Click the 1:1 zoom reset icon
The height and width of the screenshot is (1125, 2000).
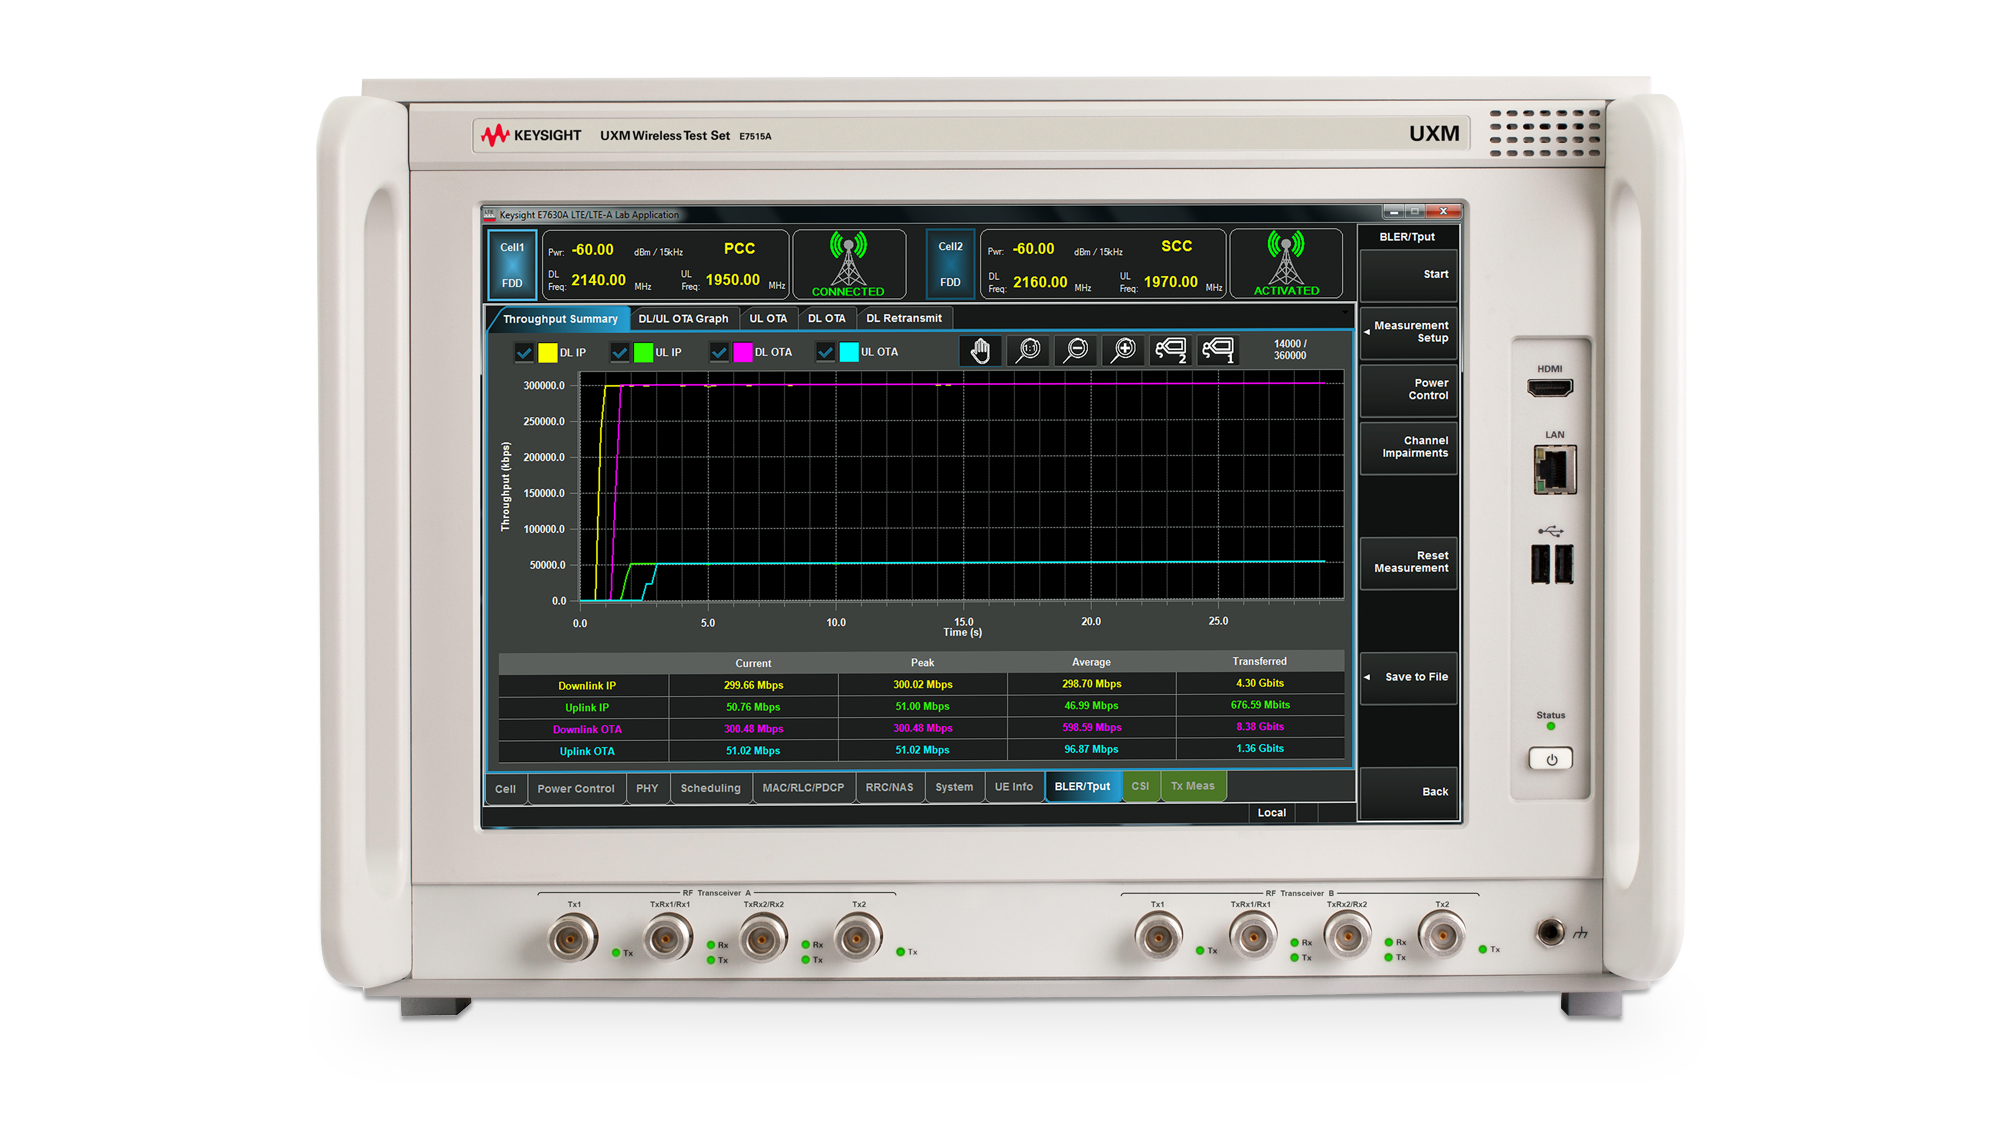point(1027,350)
